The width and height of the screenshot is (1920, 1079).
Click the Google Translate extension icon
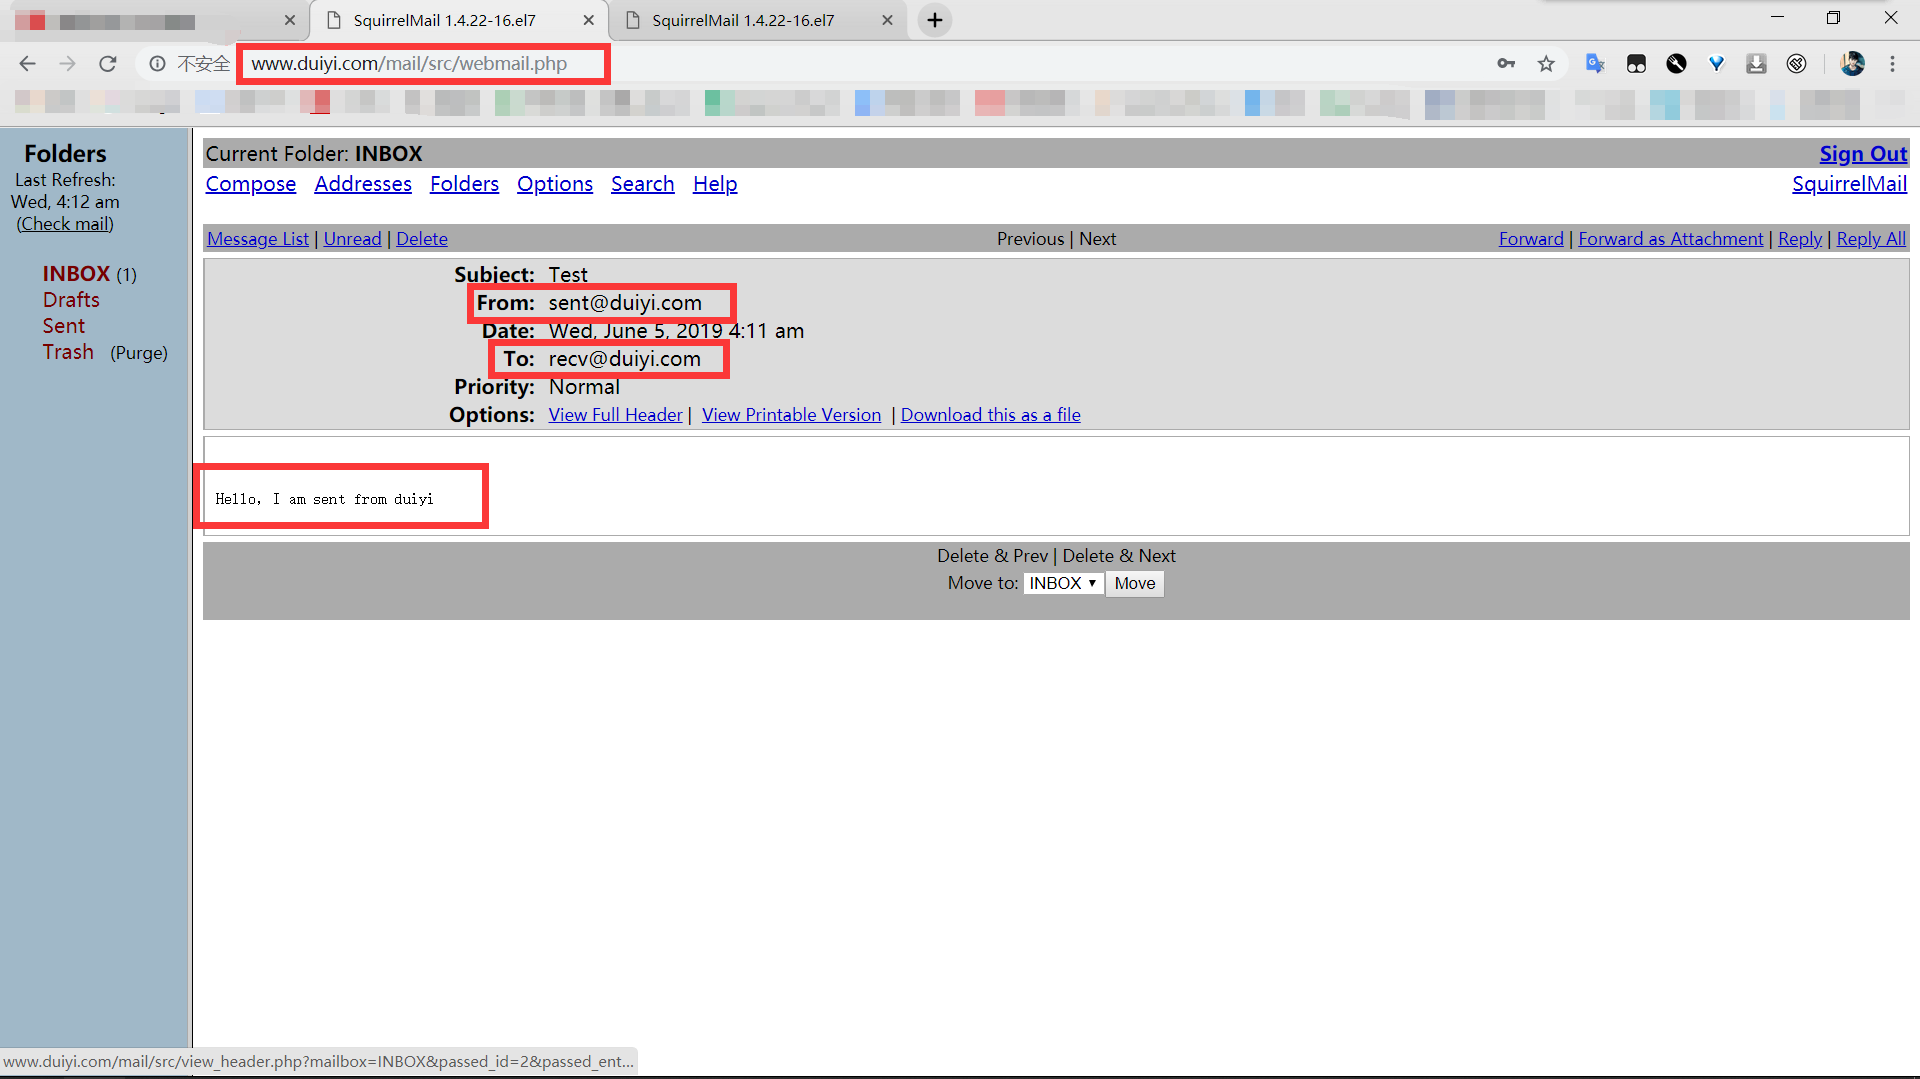pos(1595,64)
